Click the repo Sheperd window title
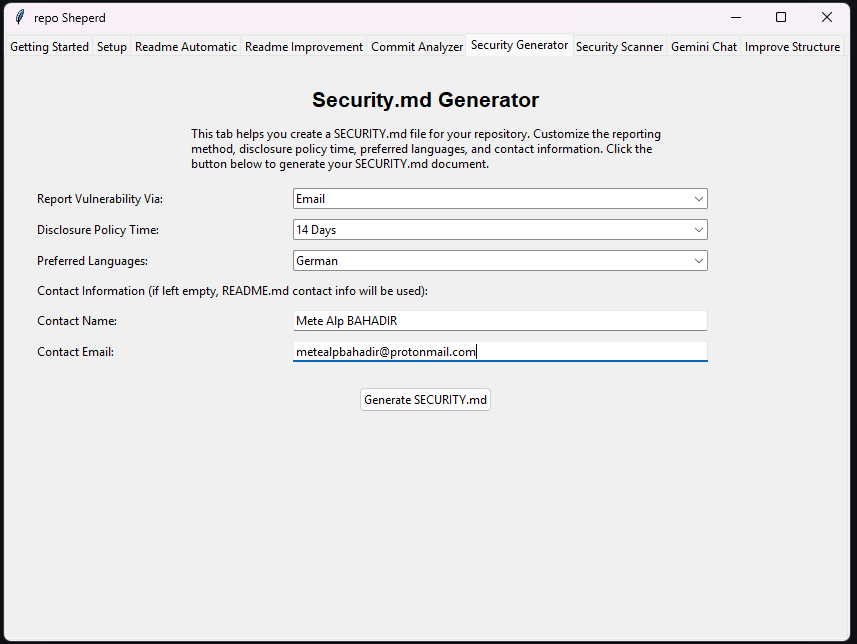The height and width of the screenshot is (644, 857). (x=69, y=18)
